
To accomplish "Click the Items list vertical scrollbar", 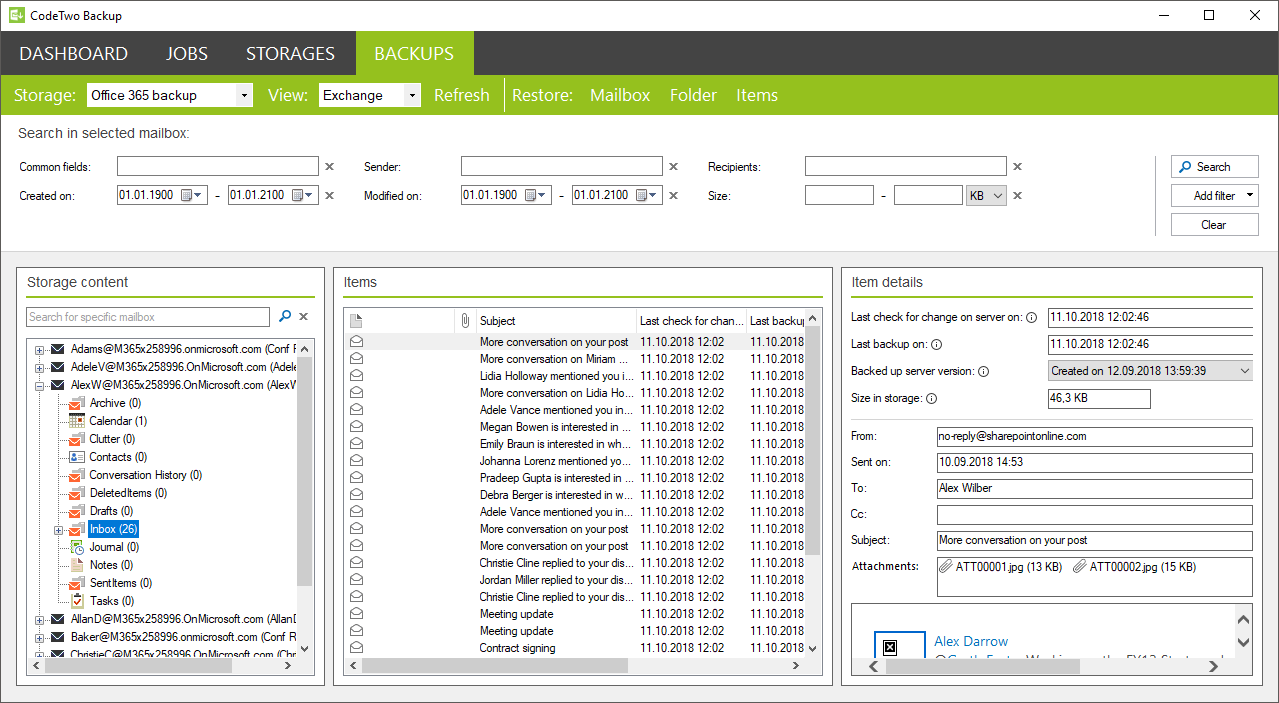I will click(x=812, y=440).
